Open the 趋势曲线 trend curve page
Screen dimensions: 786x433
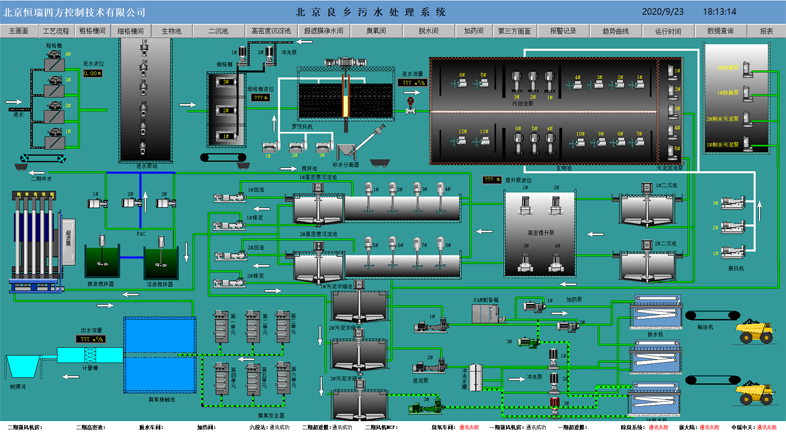click(x=616, y=31)
